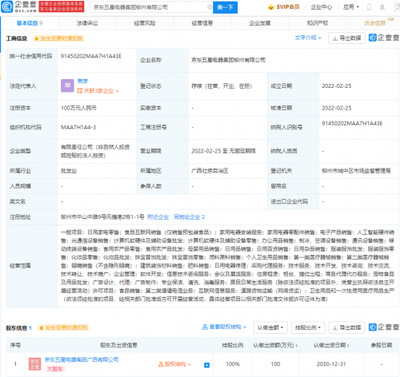Click the 企查查 logo at top left
The height and width of the screenshot is (377, 400).
[x=19, y=7]
